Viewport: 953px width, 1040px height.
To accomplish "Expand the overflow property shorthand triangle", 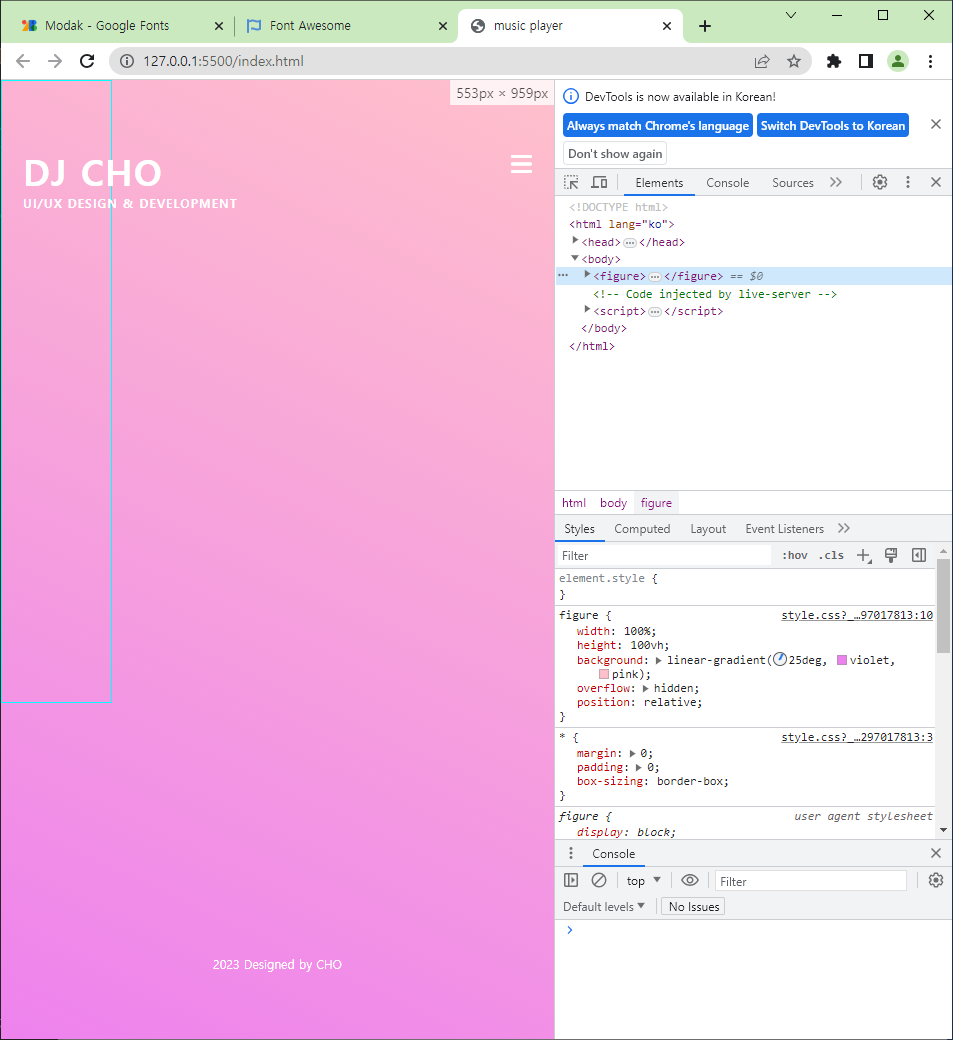I will pos(645,688).
